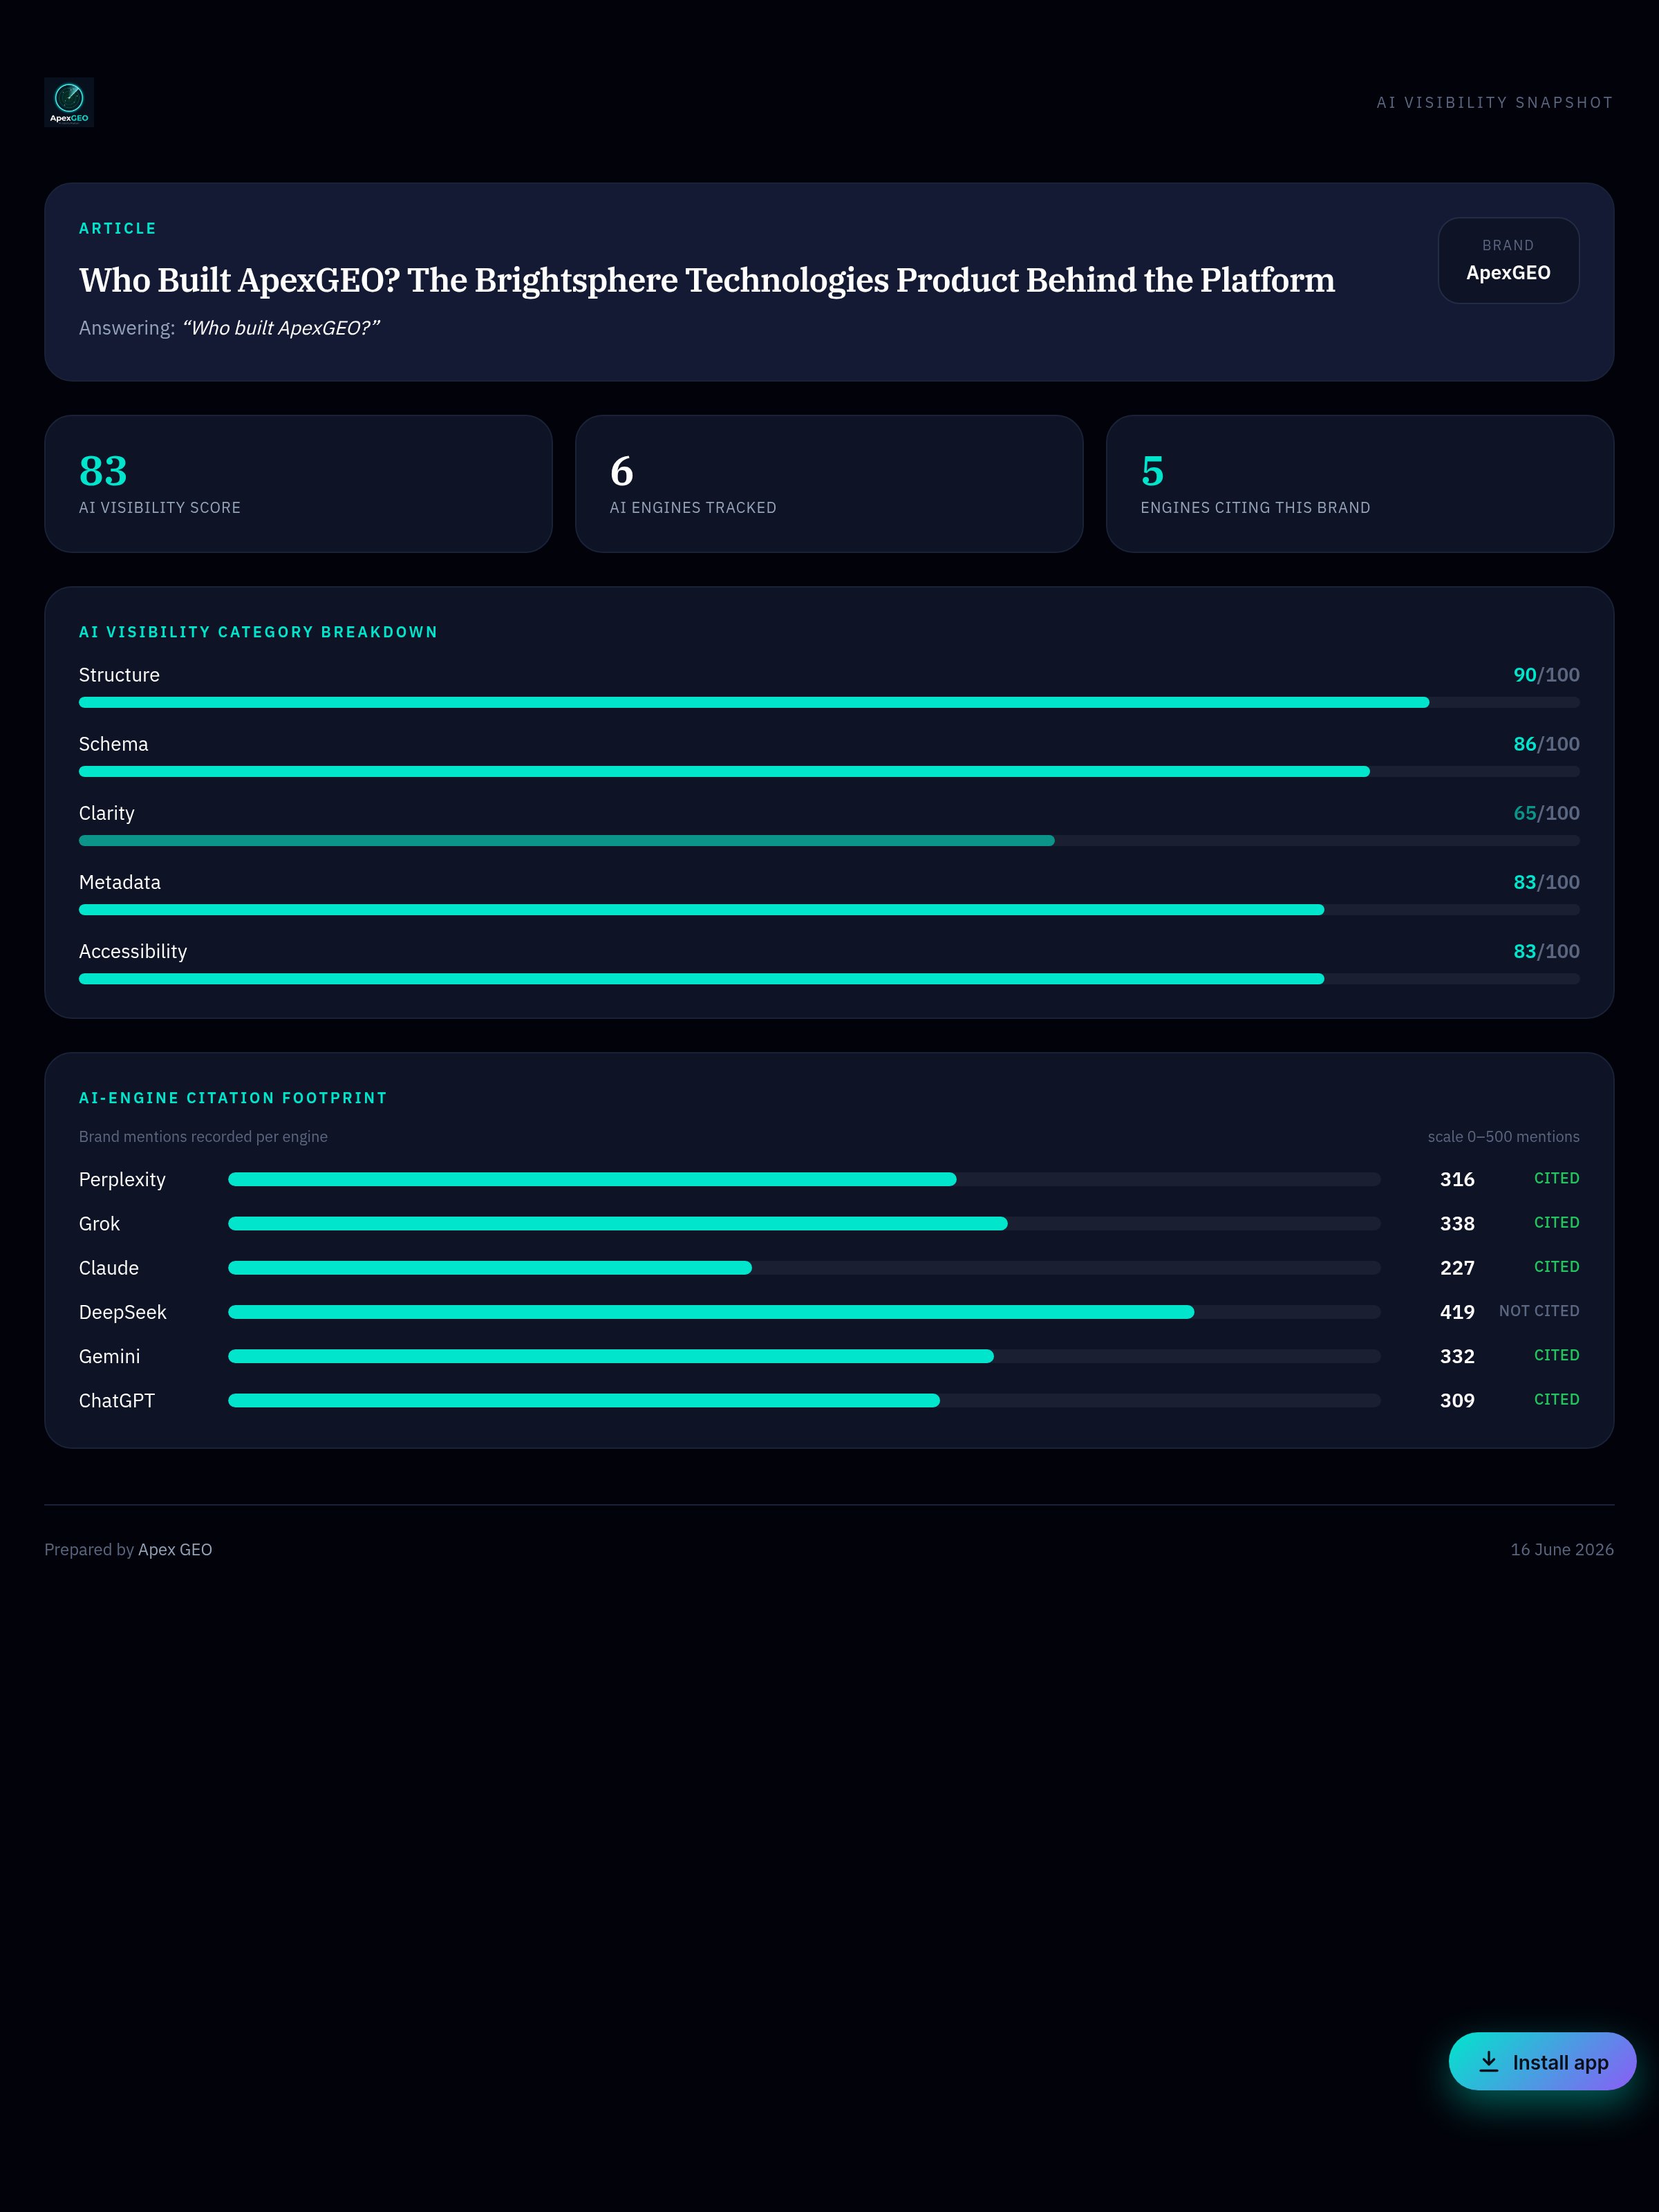Click the Gemini mentions bar

(804, 1356)
